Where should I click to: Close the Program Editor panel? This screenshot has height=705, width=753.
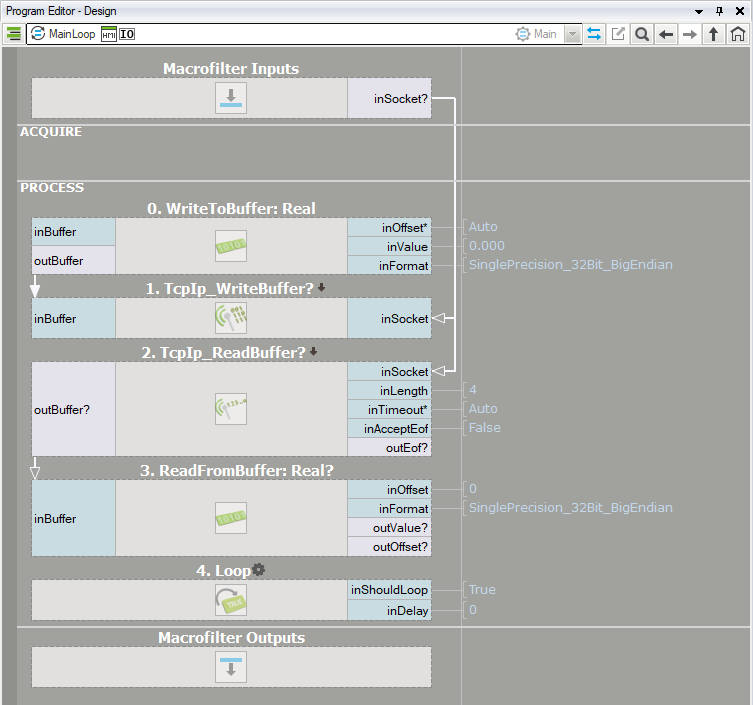(x=740, y=11)
